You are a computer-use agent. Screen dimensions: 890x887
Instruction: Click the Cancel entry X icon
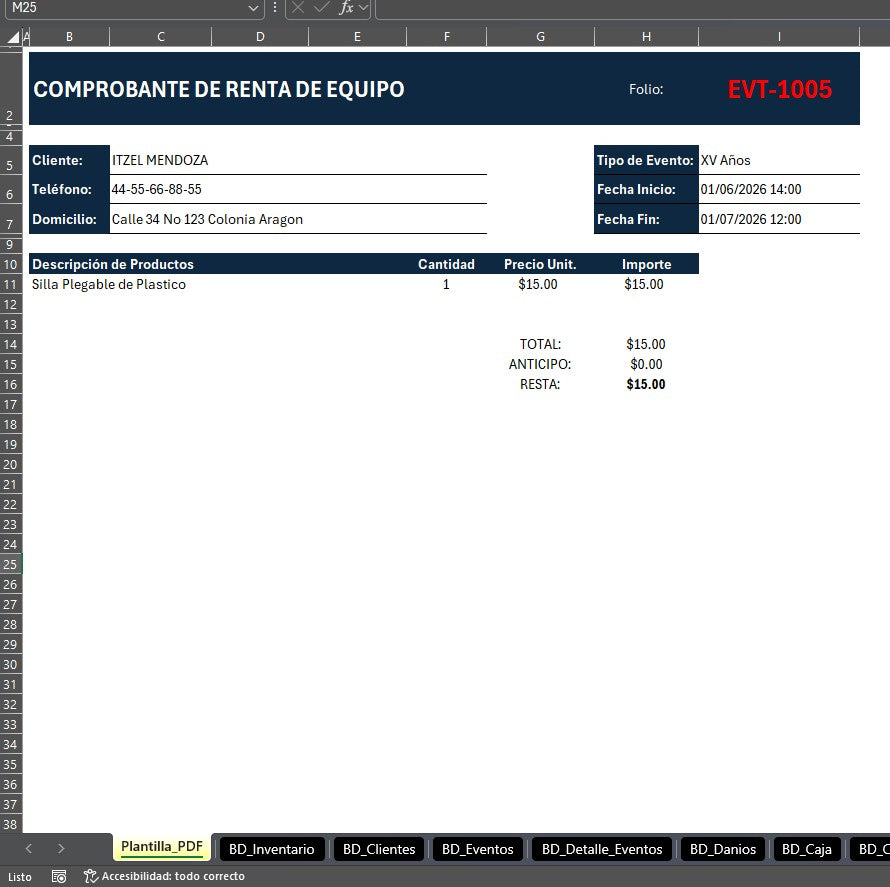coord(298,8)
